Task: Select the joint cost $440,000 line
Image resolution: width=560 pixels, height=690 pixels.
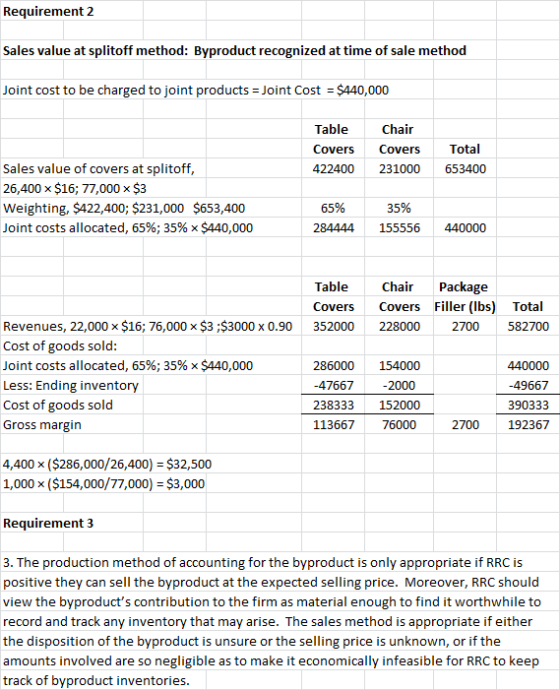Action: (196, 90)
